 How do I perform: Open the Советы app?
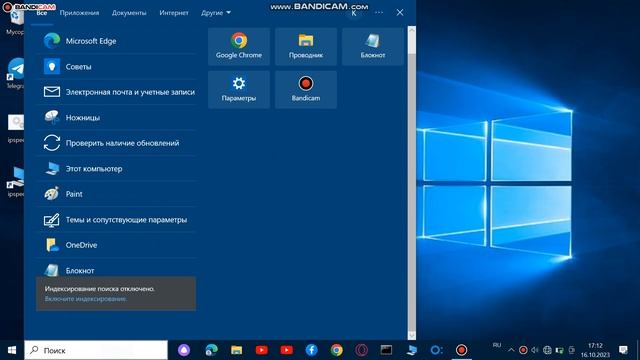[116, 67]
